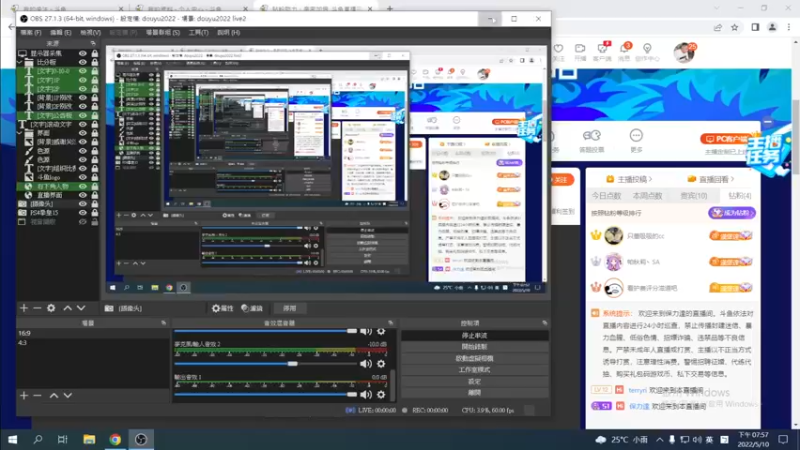Viewport: 800px width, 450px height.
Task: Bookmark the page with the Chrome star icon
Action: coord(734,28)
